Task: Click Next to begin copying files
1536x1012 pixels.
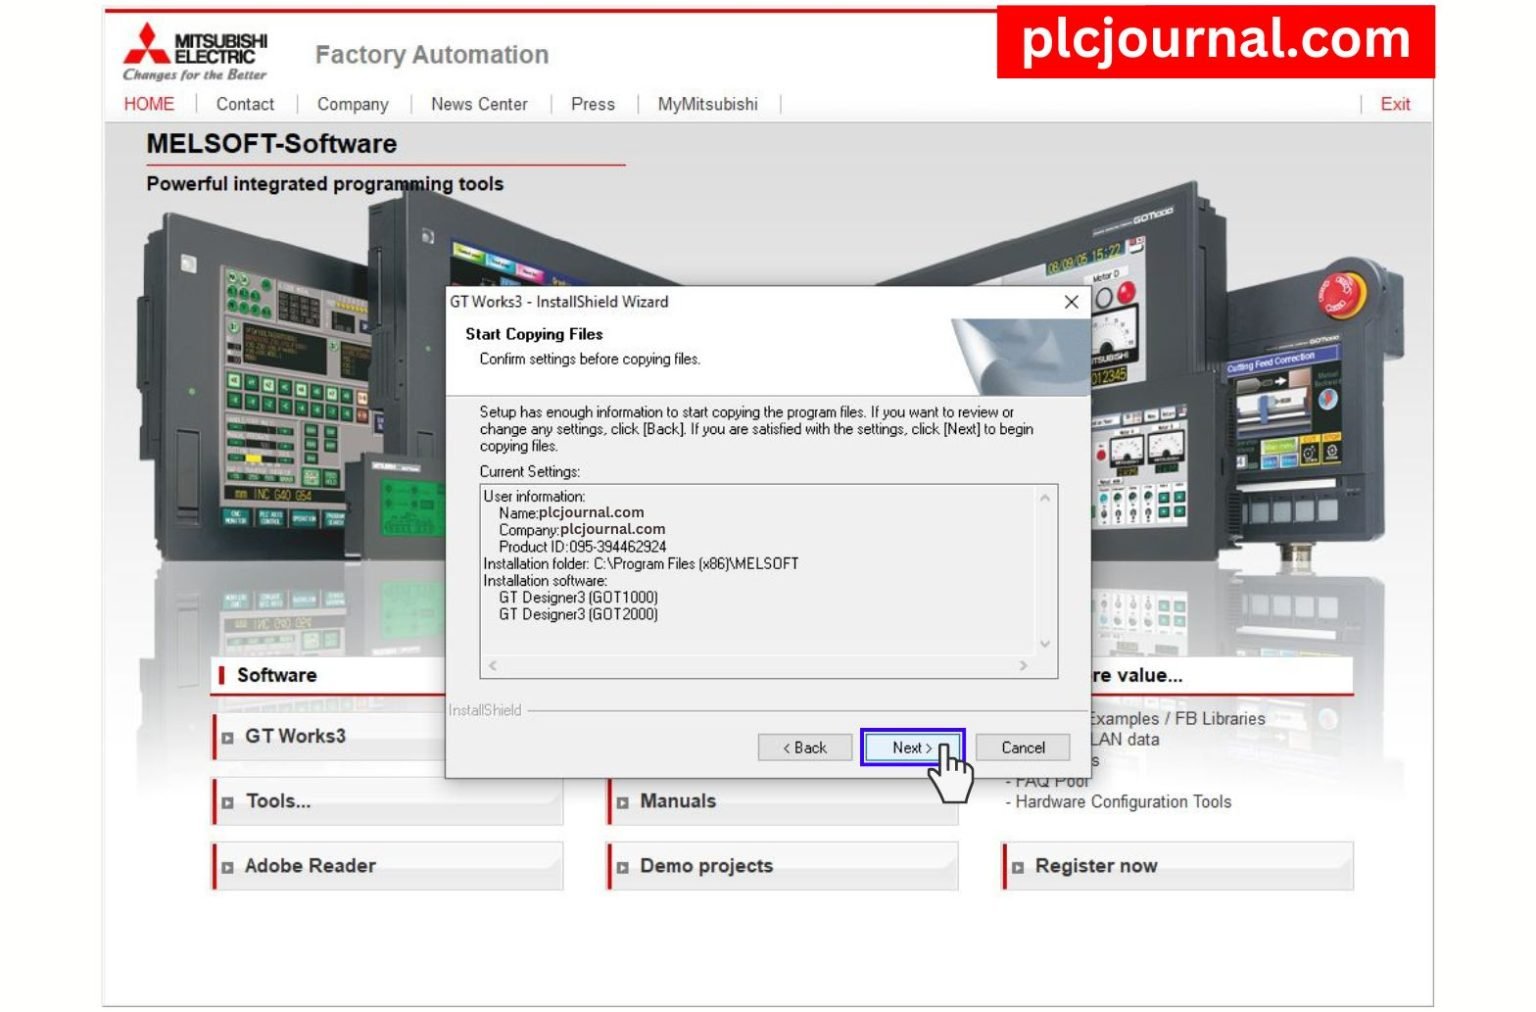Action: [912, 747]
